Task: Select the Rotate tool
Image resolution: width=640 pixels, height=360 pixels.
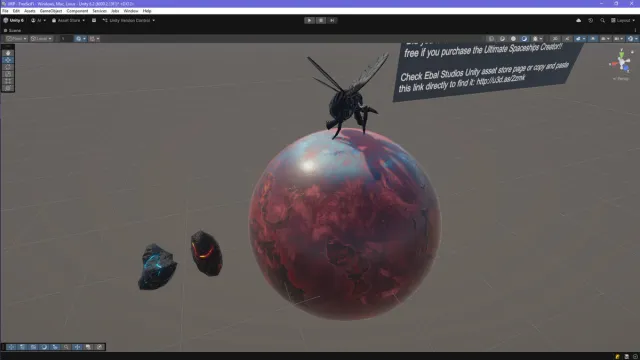Action: click(8, 67)
